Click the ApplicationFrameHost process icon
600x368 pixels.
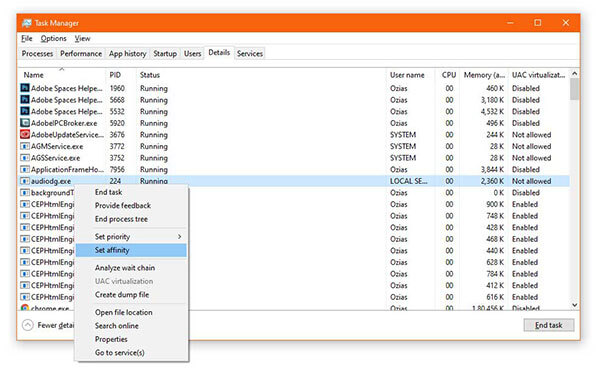(x=25, y=169)
